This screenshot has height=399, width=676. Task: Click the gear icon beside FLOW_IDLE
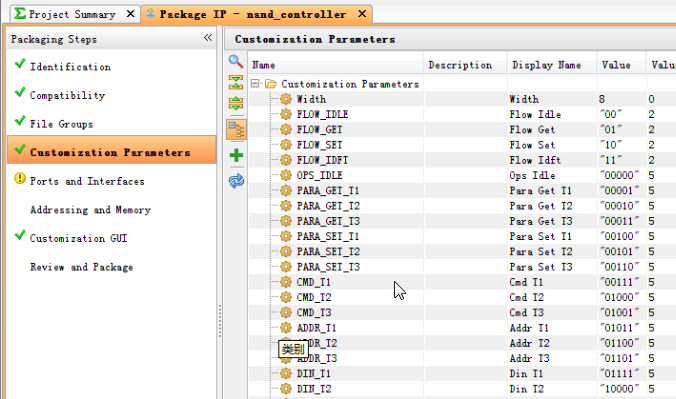click(286, 114)
